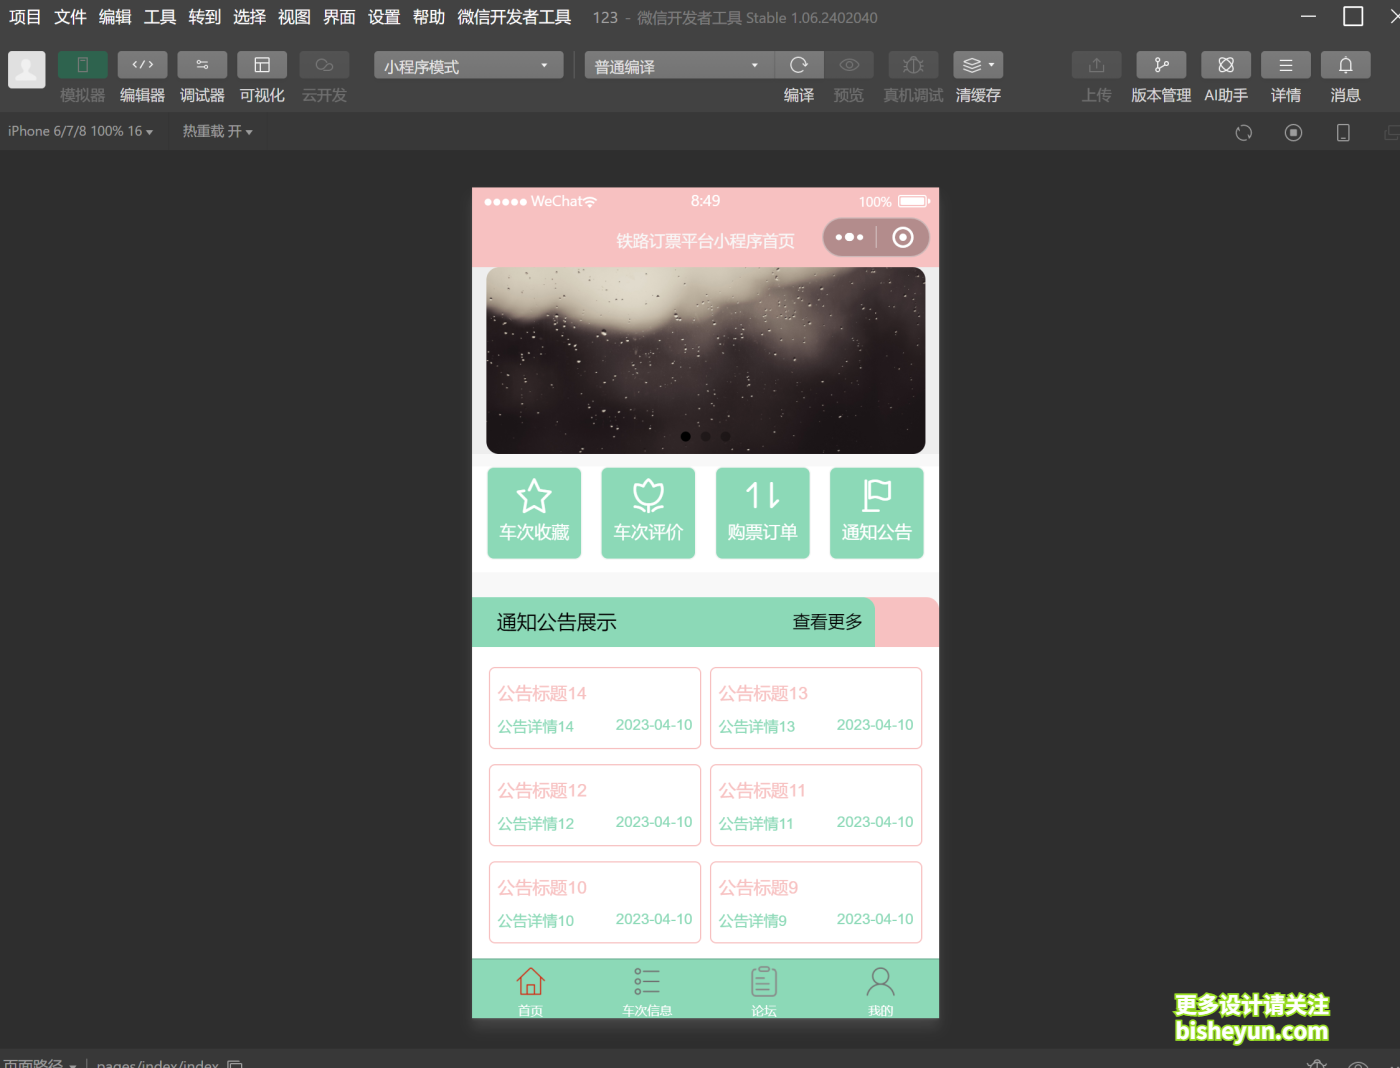Image resolution: width=1400 pixels, height=1068 pixels.
Task: Open the 公告标题14 announcement card
Action: pos(594,708)
